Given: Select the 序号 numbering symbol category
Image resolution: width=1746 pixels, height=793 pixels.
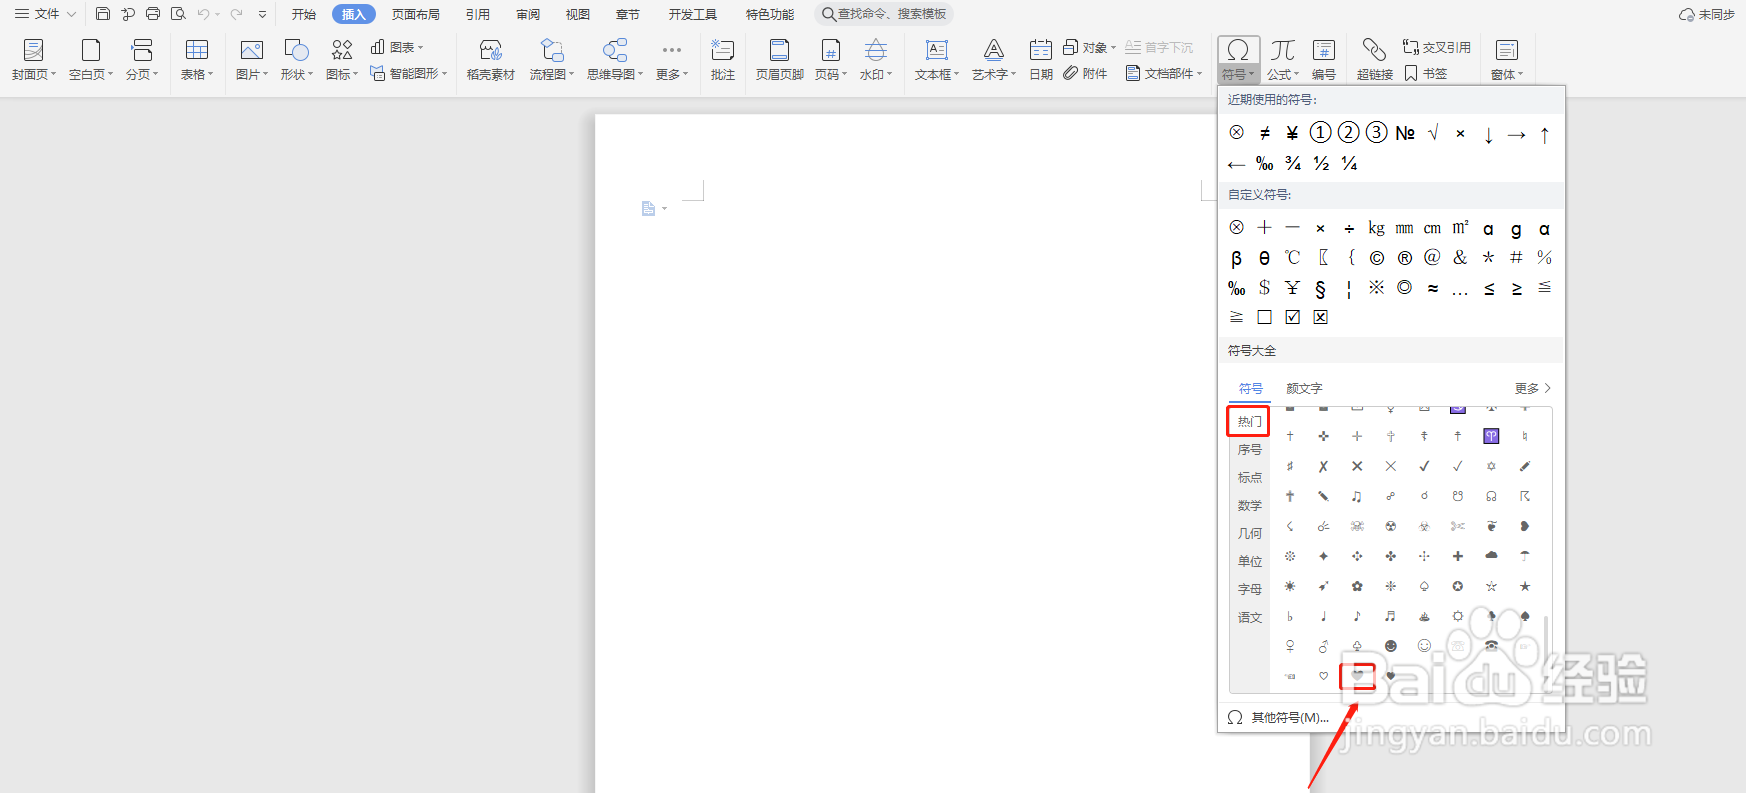Looking at the screenshot, I should (x=1250, y=449).
